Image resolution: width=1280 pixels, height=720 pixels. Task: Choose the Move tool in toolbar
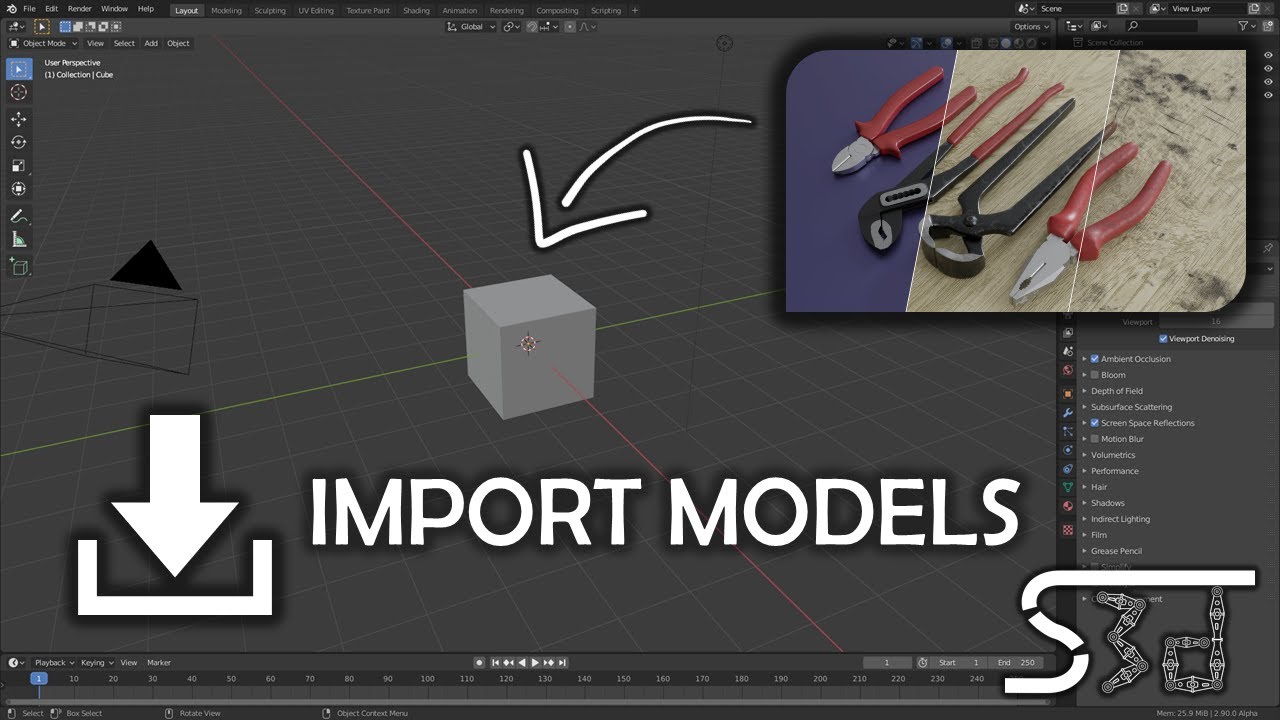click(x=18, y=119)
